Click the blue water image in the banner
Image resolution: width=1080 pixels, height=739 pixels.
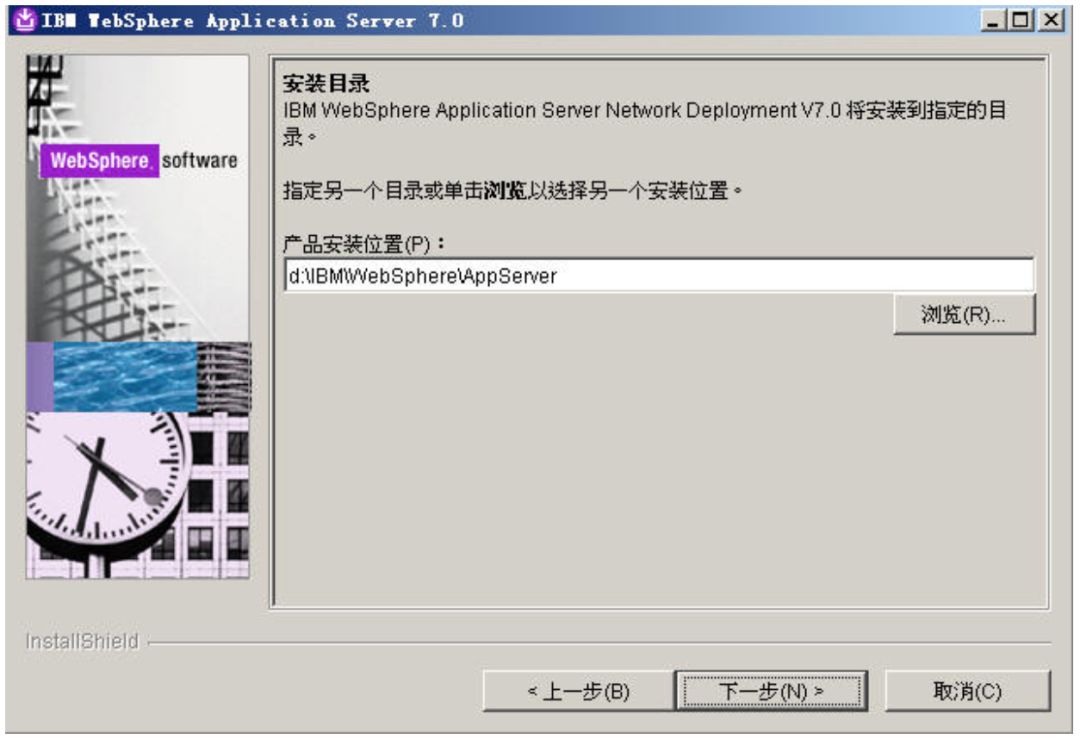[125, 377]
